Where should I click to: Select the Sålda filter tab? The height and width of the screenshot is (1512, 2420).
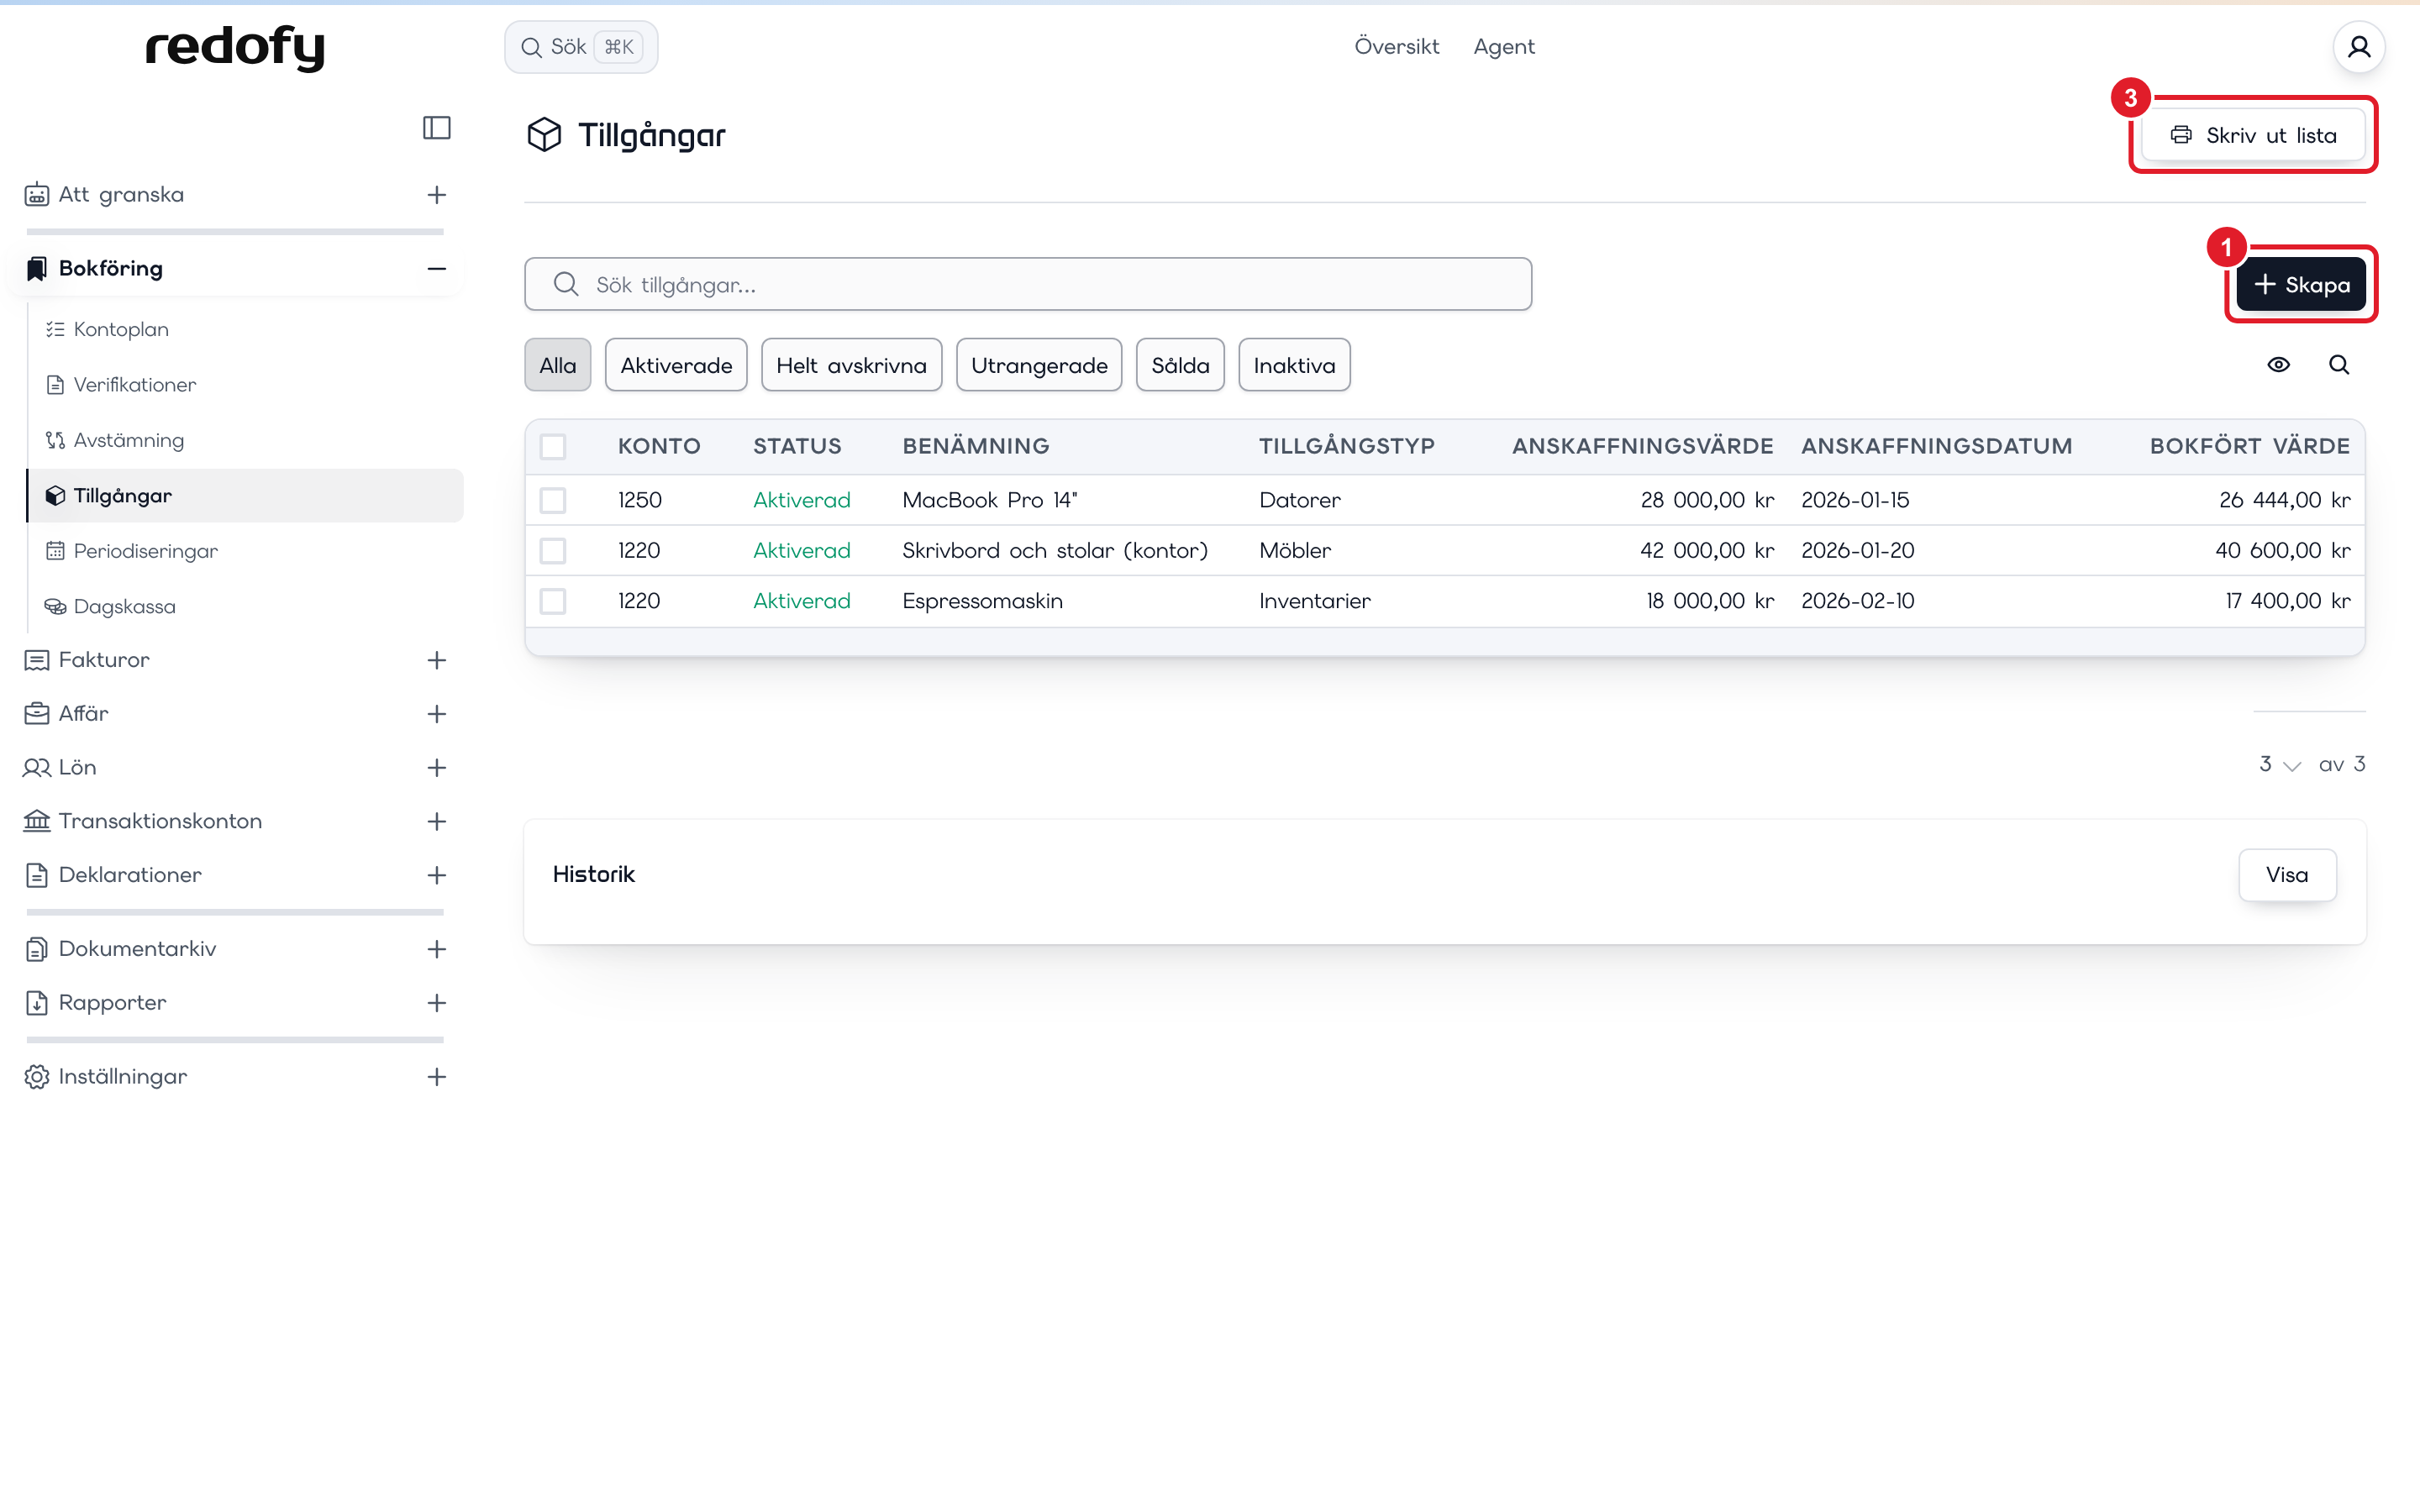(x=1180, y=365)
